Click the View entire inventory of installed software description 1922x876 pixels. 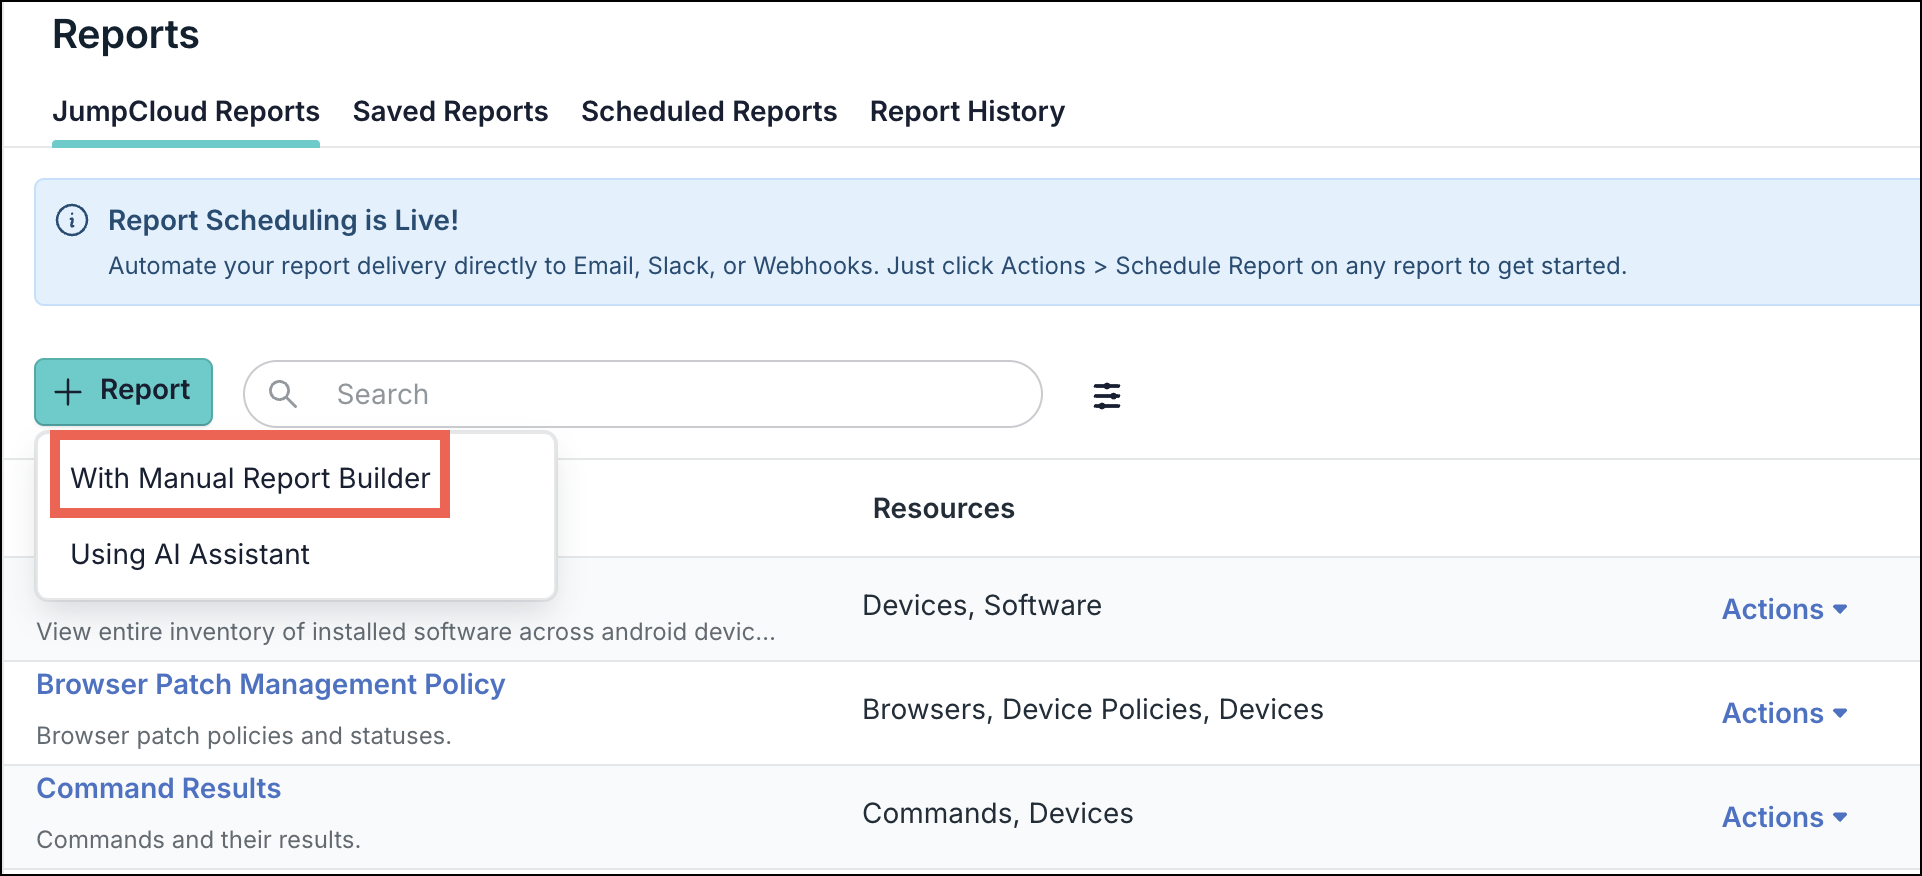pyautogui.click(x=406, y=632)
